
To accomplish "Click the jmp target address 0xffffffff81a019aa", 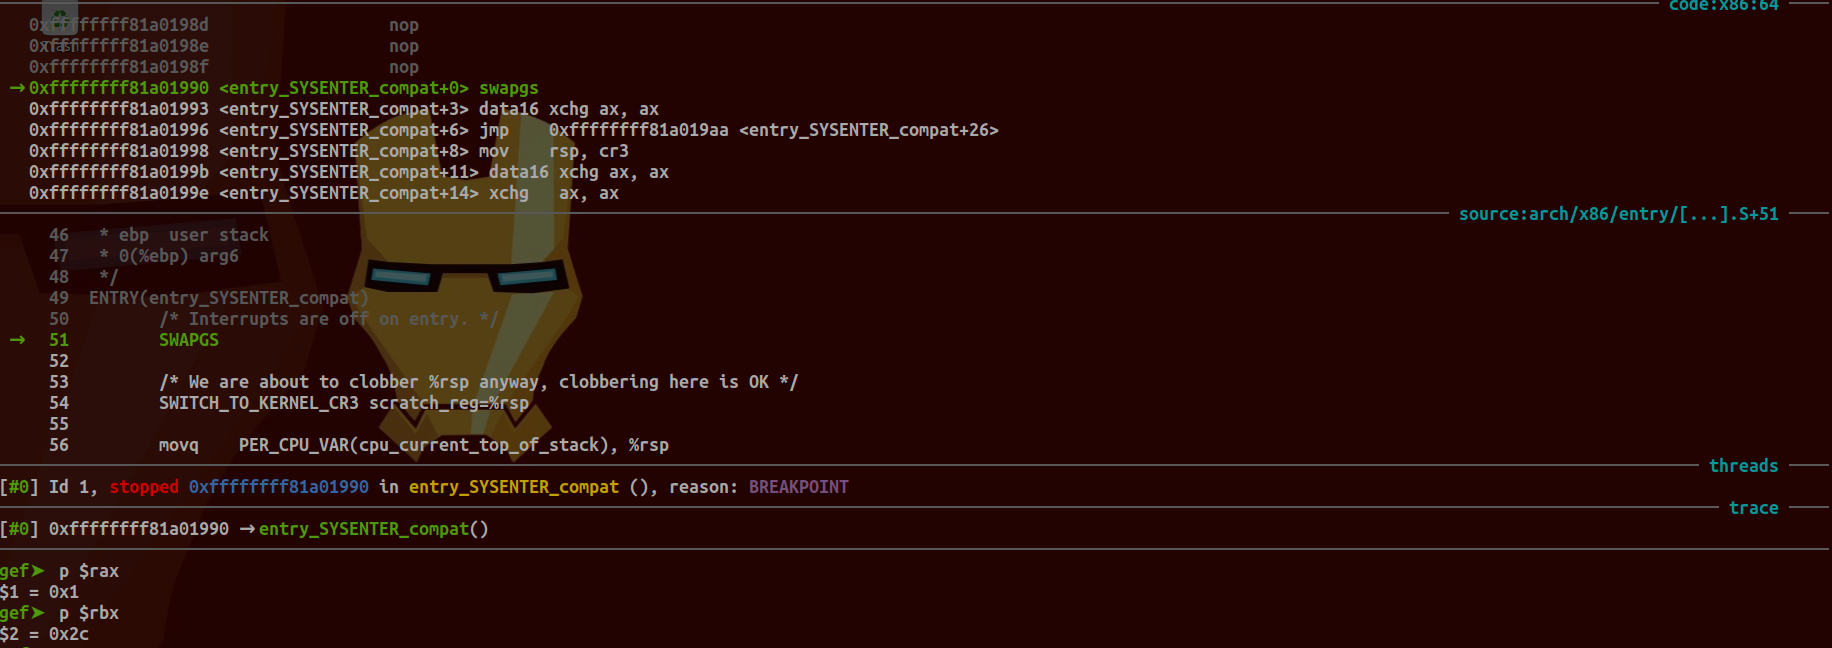I will tap(638, 130).
